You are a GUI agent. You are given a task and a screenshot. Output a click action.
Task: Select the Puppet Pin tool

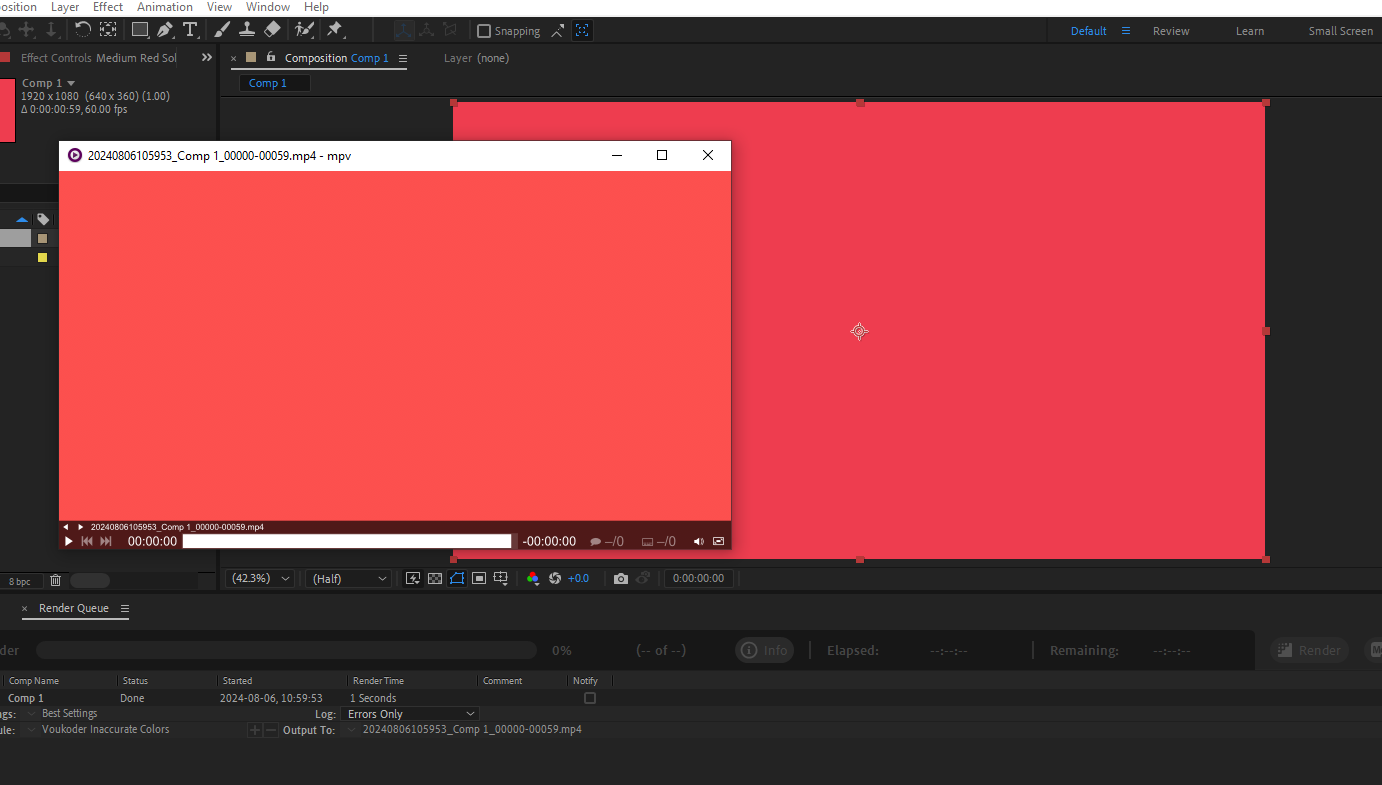(335, 30)
